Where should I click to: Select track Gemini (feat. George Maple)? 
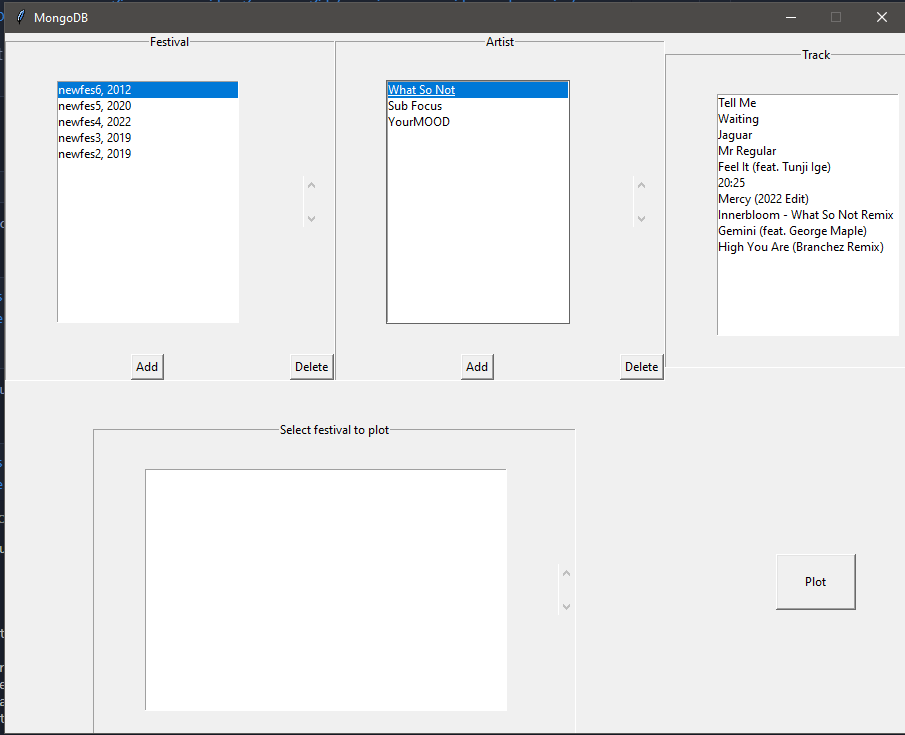tap(808, 231)
